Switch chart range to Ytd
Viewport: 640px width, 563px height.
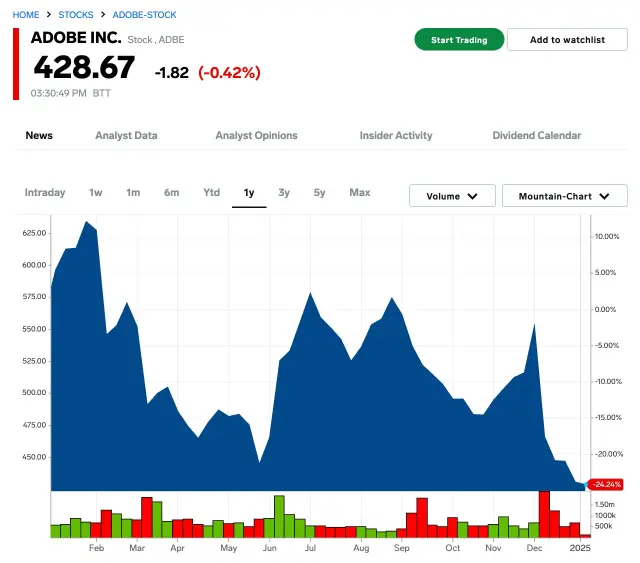tap(211, 193)
